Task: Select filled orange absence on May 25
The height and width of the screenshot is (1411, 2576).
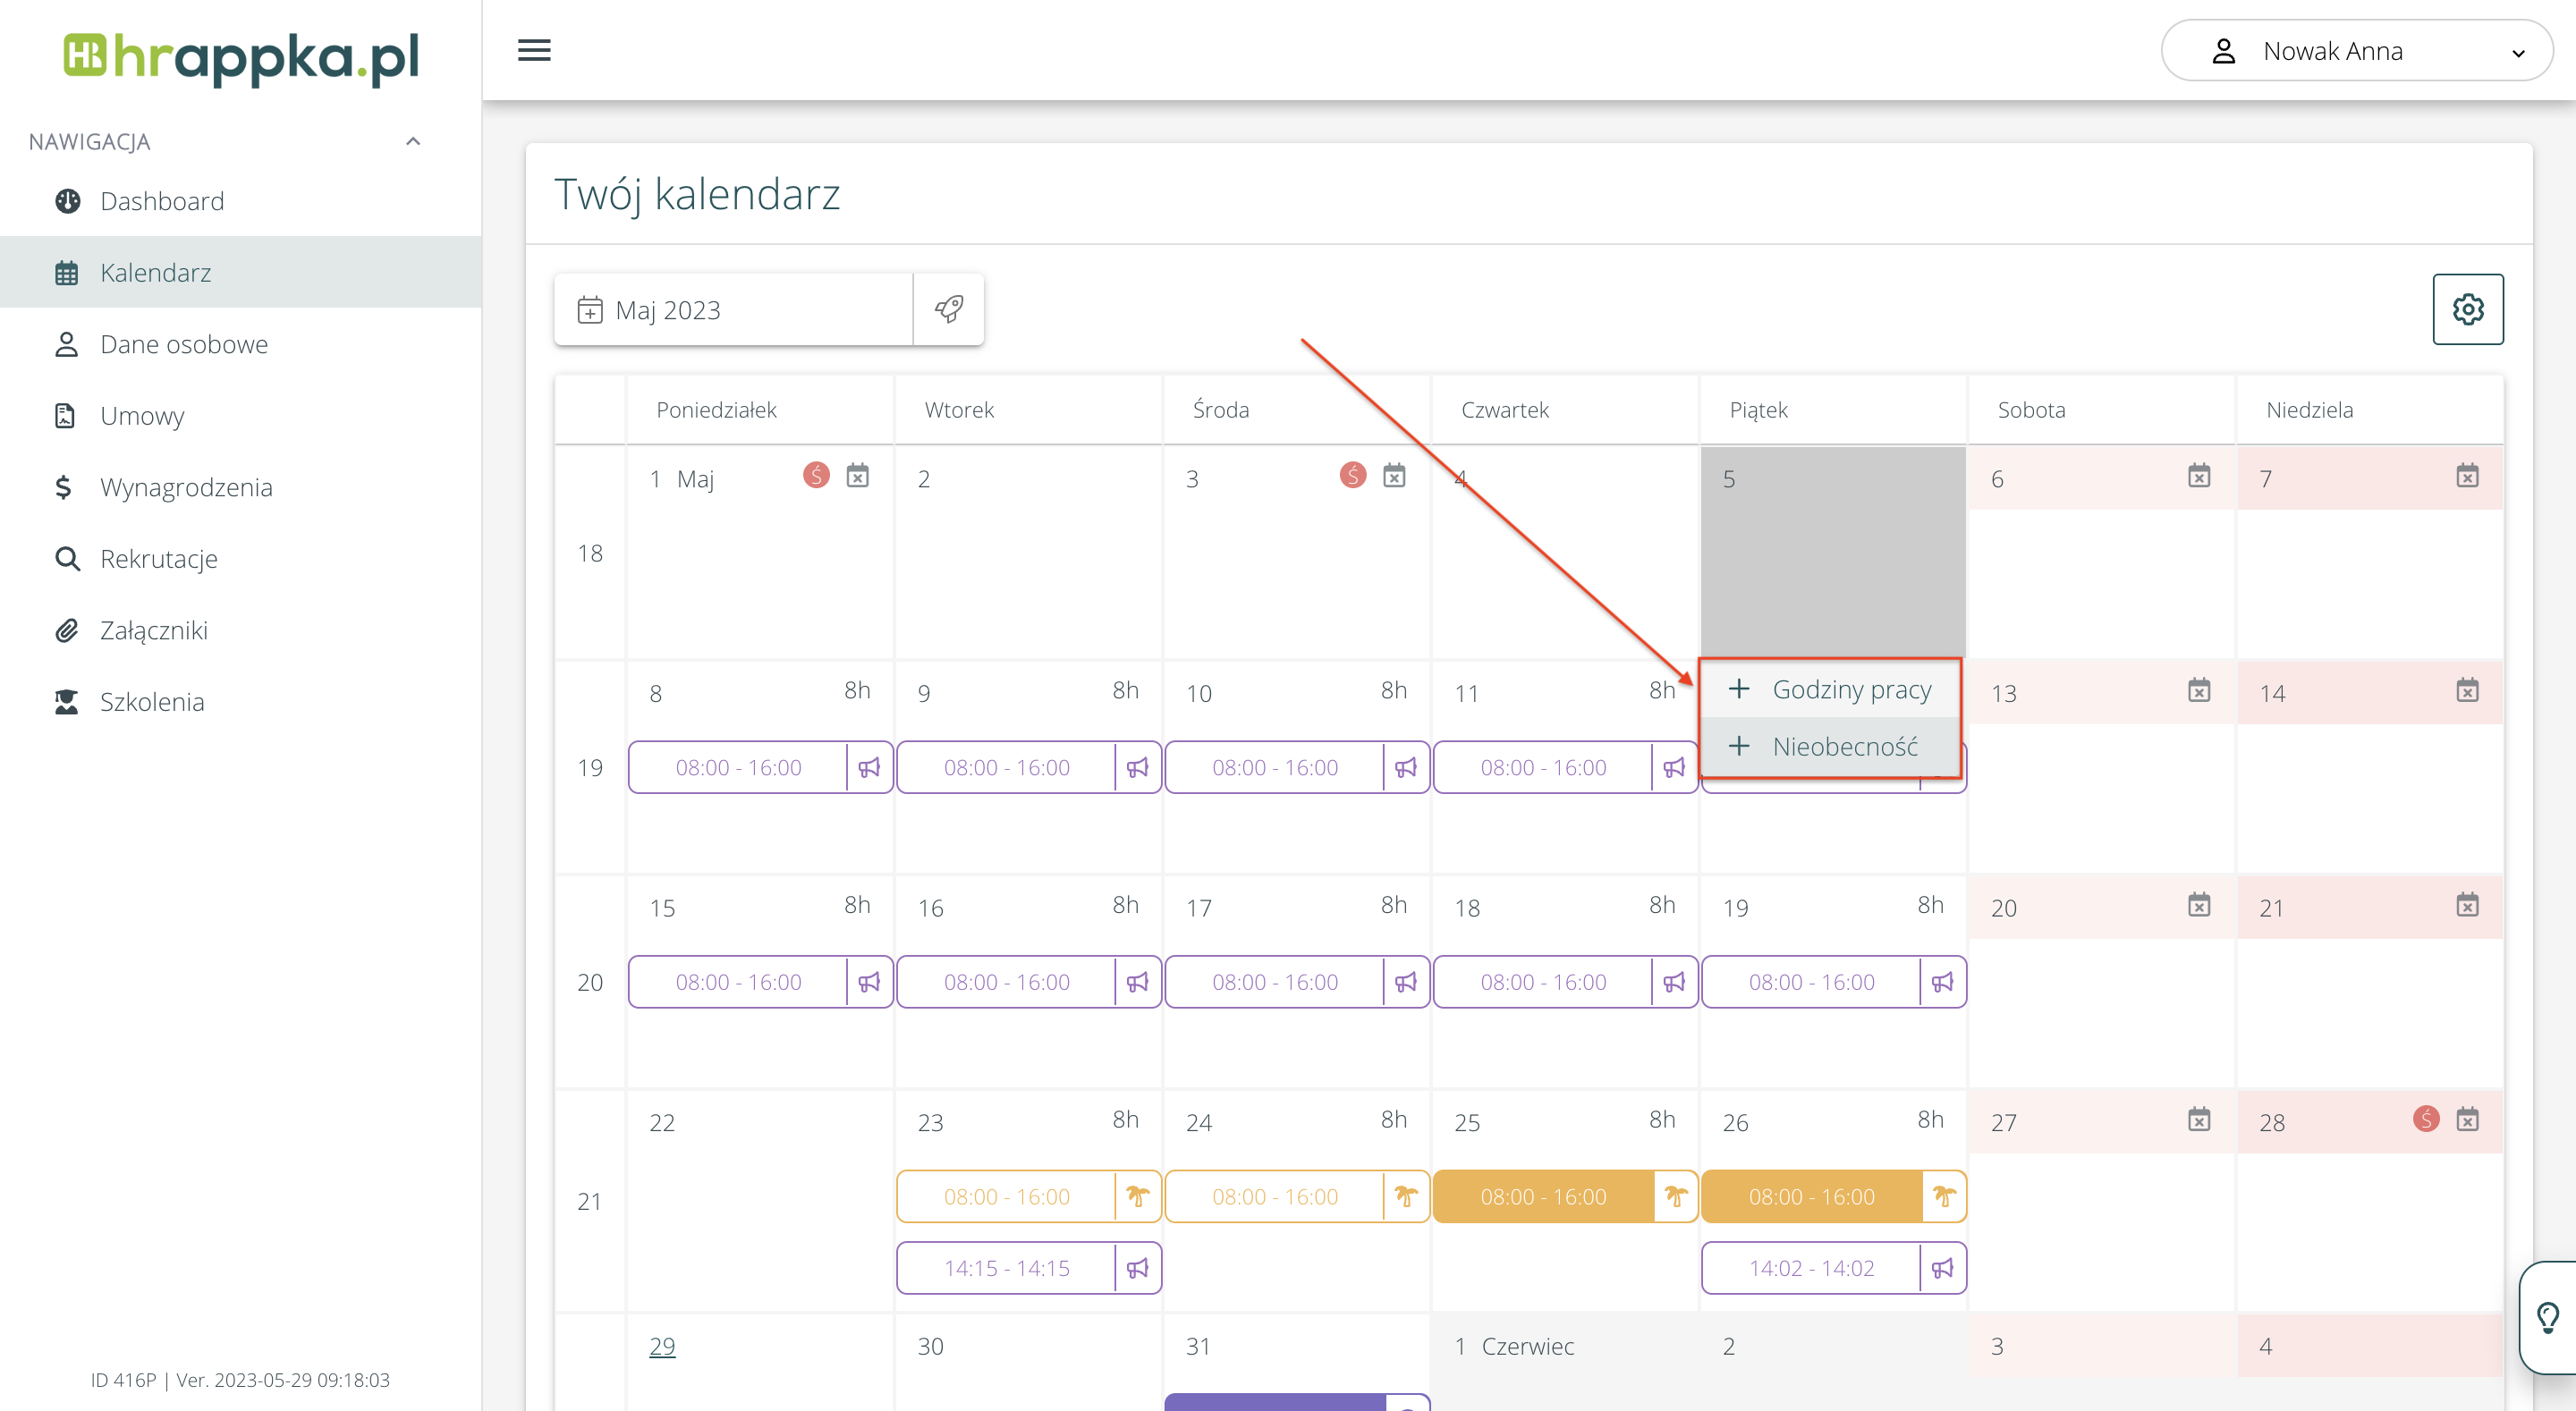Action: [1542, 1196]
